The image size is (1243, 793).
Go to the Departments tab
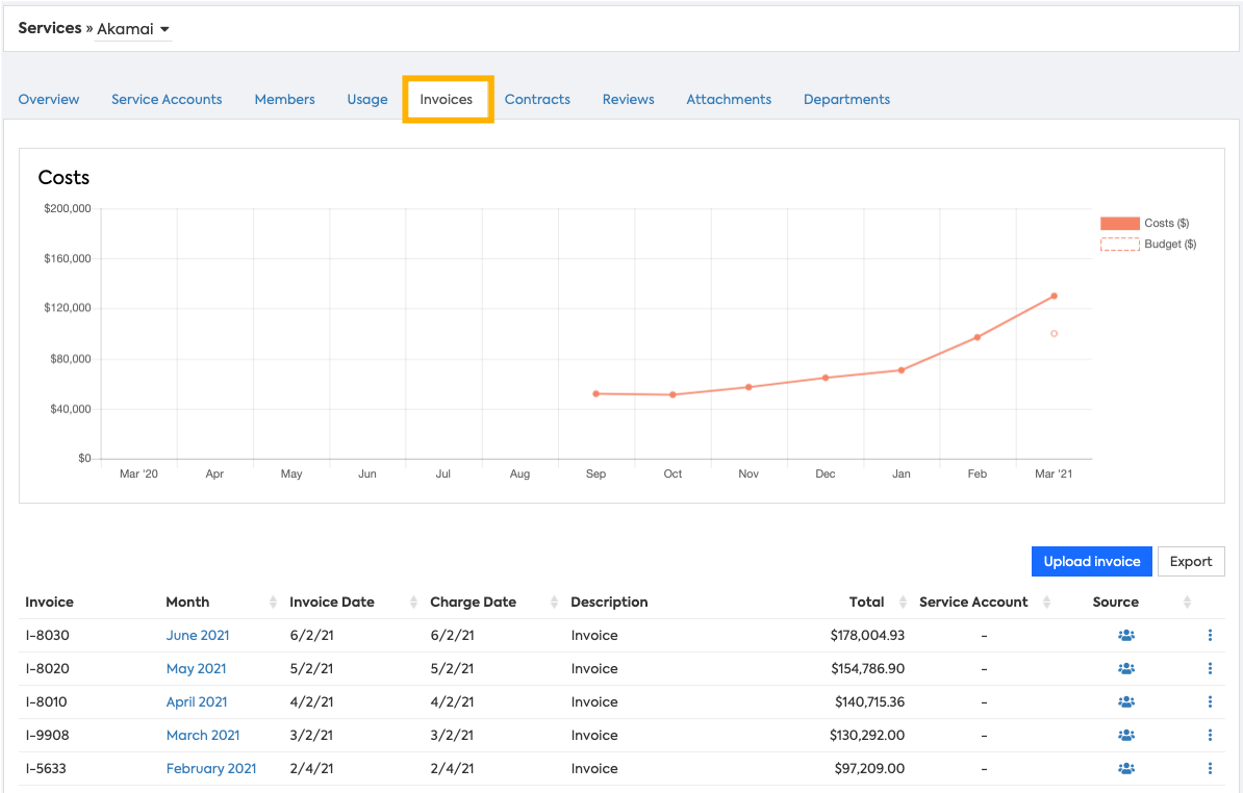pyautogui.click(x=846, y=99)
